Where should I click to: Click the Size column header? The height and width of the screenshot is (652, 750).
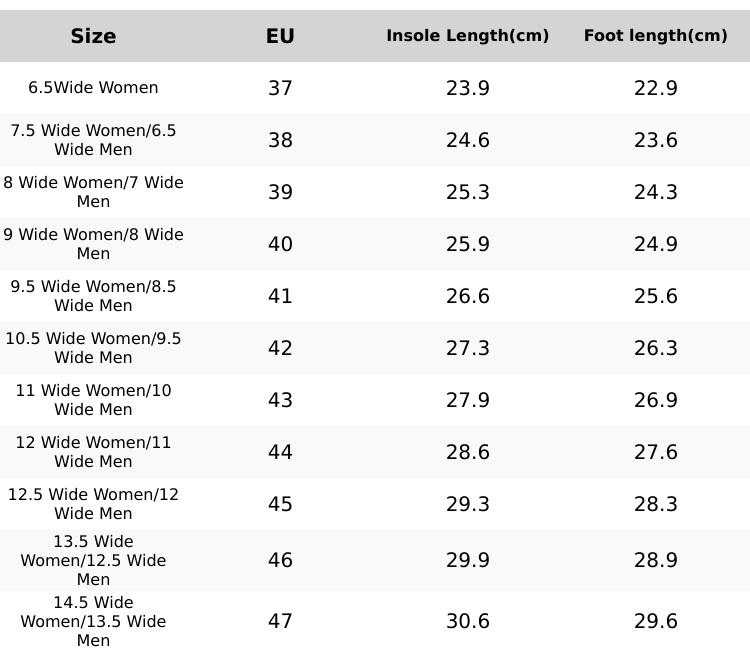pyautogui.click(x=93, y=36)
